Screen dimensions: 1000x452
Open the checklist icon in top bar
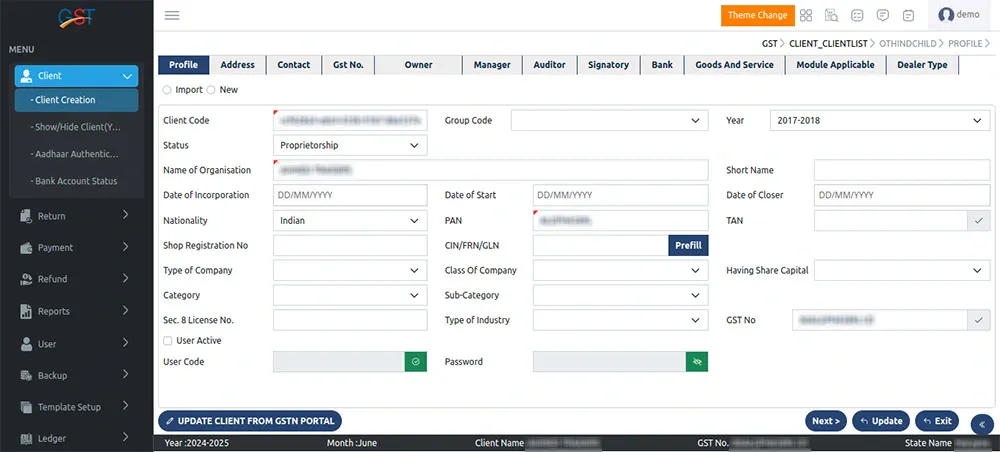coord(857,15)
